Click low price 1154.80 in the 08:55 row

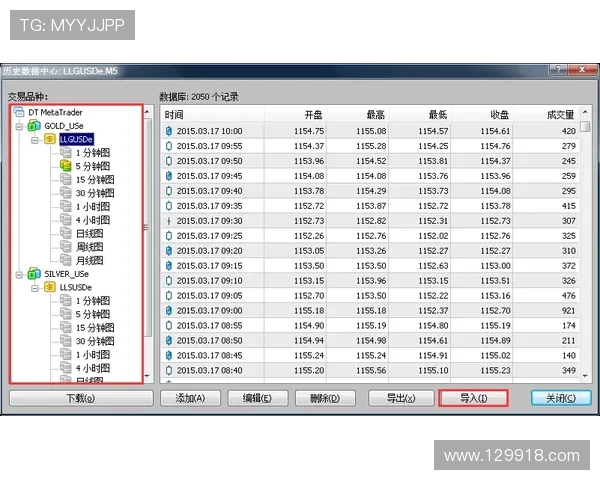pyautogui.click(x=433, y=325)
